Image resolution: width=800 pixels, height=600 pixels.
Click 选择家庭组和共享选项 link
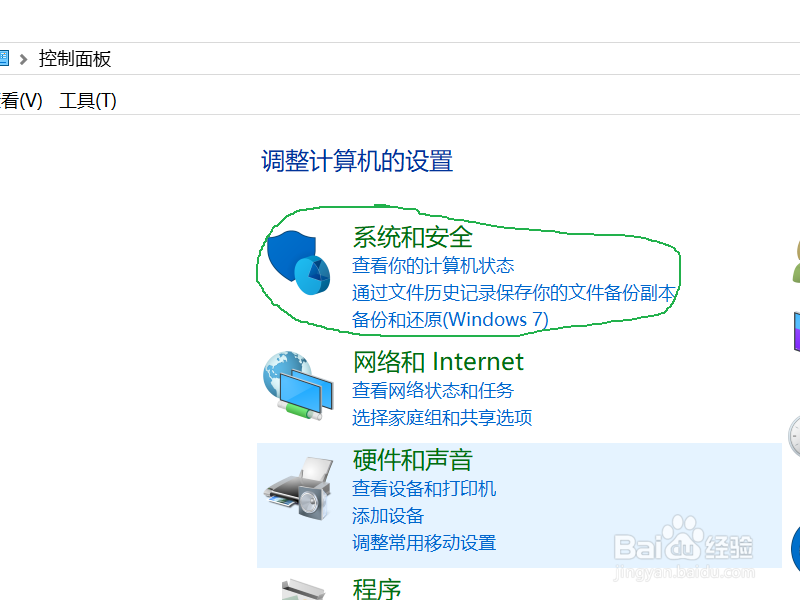click(x=442, y=417)
